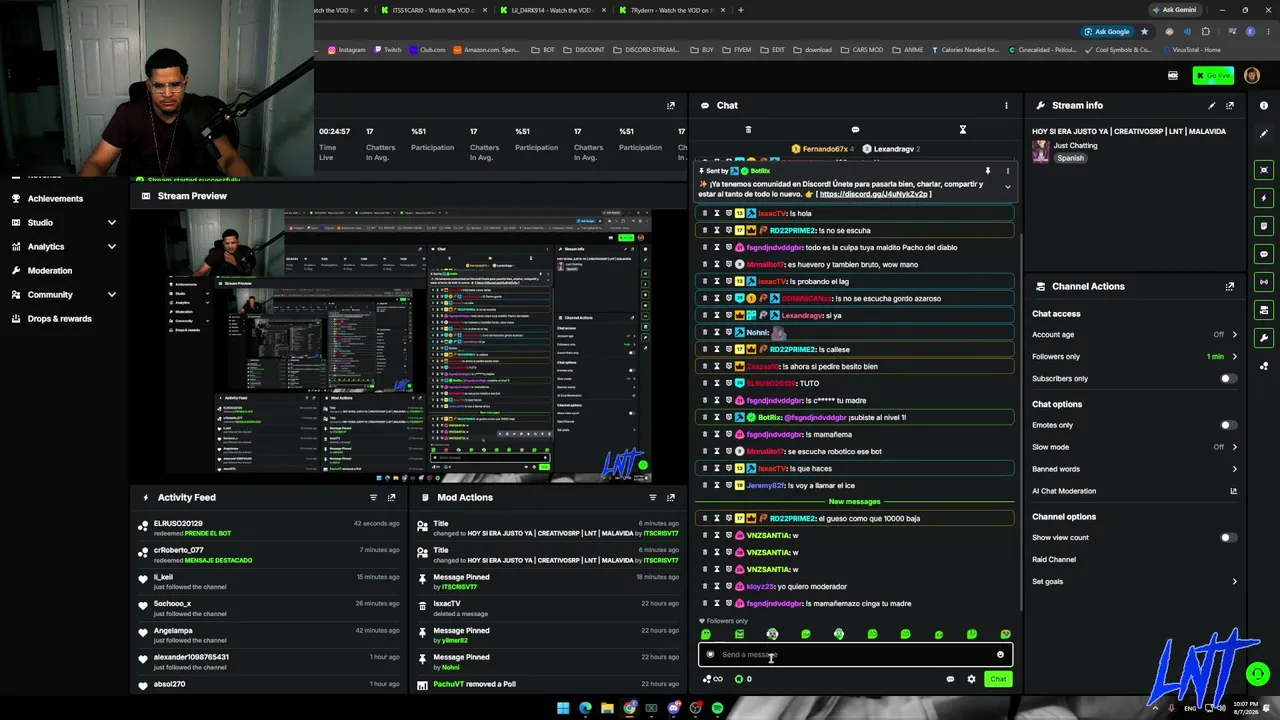This screenshot has height=720, width=1280.
Task: Toggle the wrench panel icon on right rail
Action: click(1264, 338)
